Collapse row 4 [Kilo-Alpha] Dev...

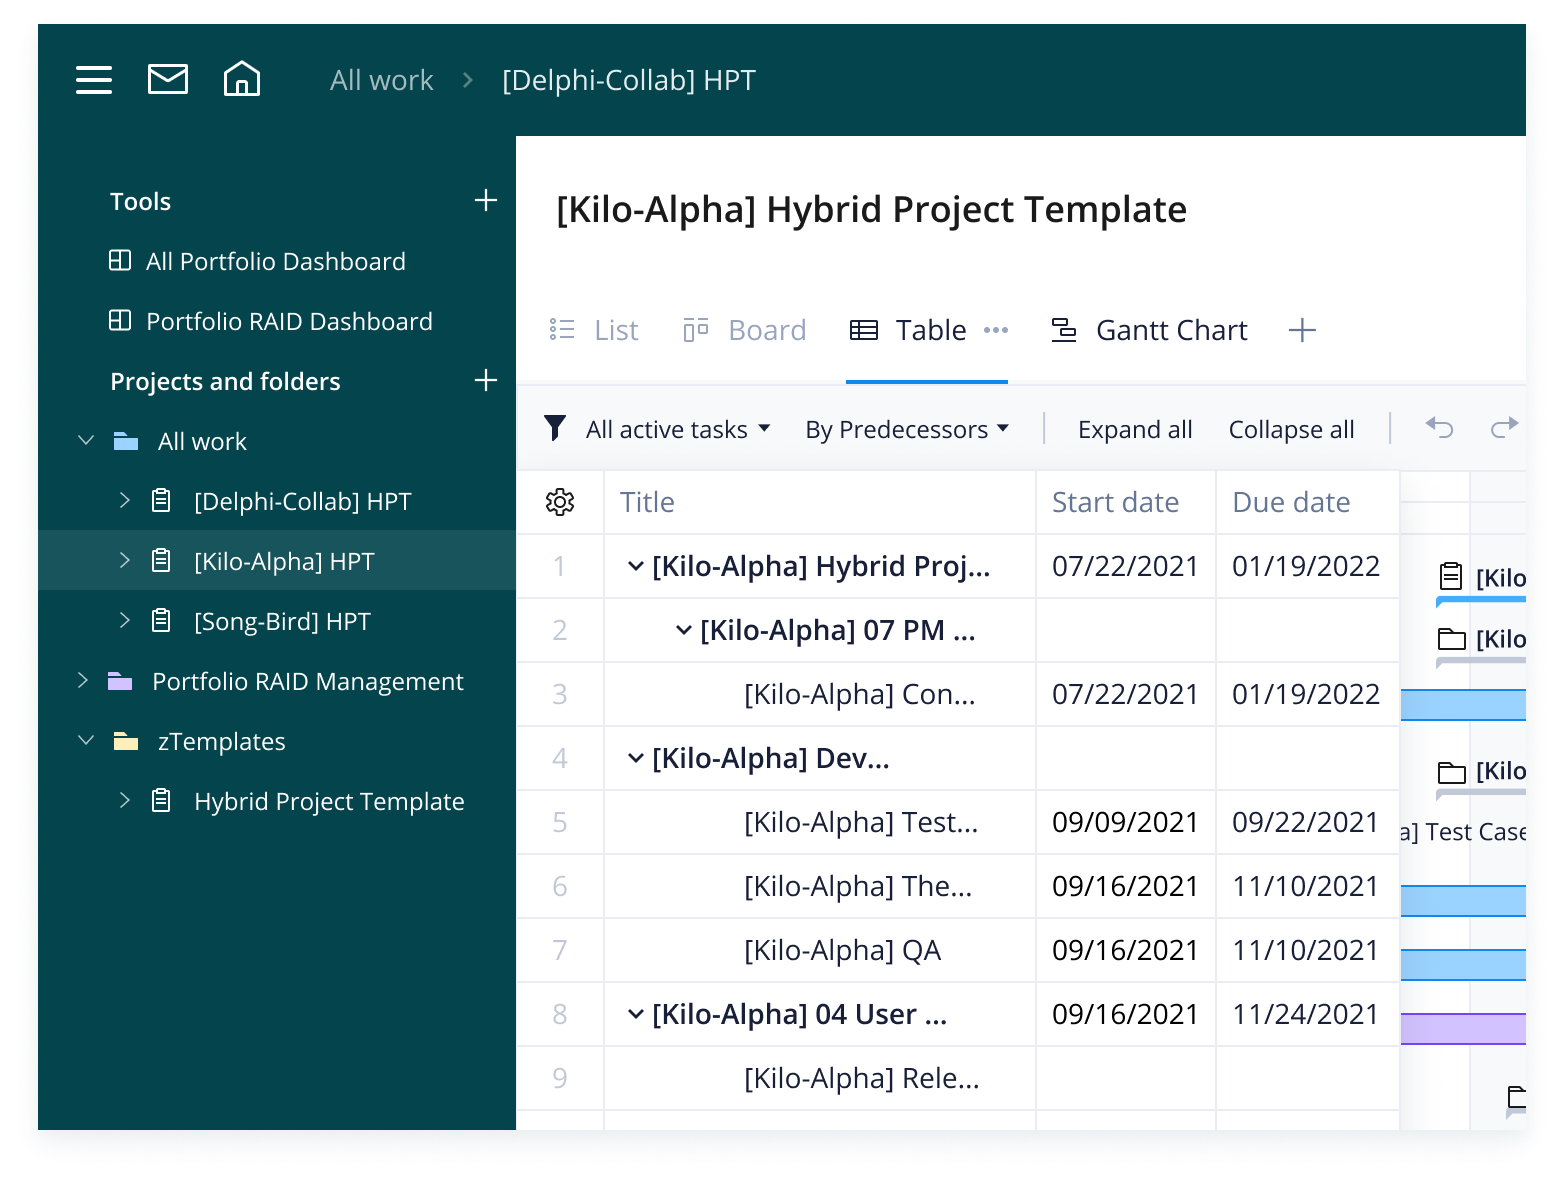(635, 758)
